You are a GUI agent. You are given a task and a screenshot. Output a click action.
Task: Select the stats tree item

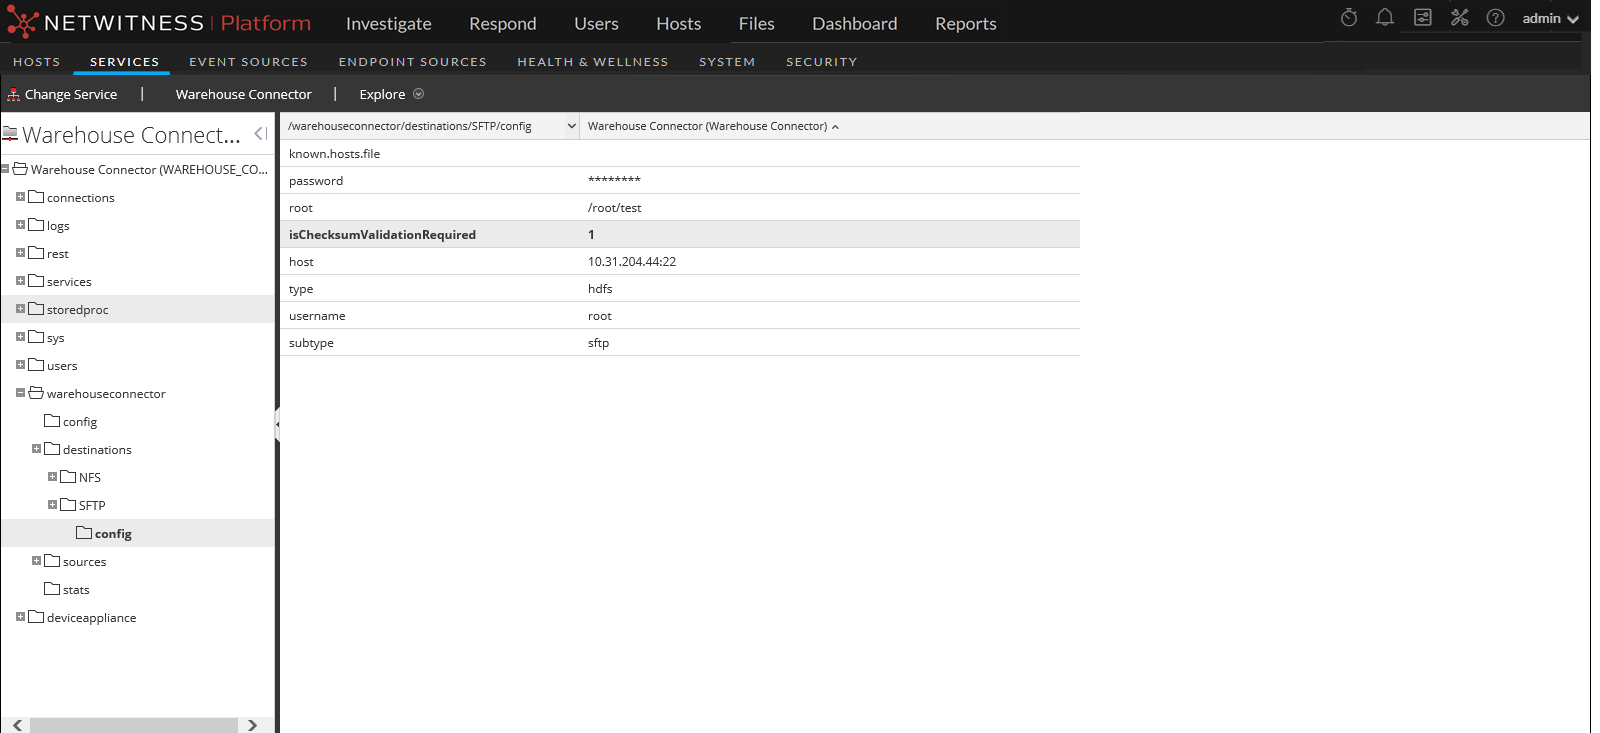click(76, 589)
